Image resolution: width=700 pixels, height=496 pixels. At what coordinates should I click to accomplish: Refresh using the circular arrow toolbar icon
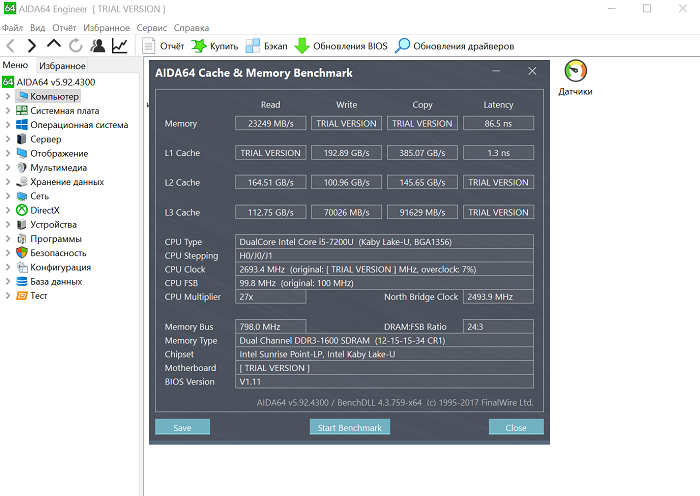click(x=75, y=46)
